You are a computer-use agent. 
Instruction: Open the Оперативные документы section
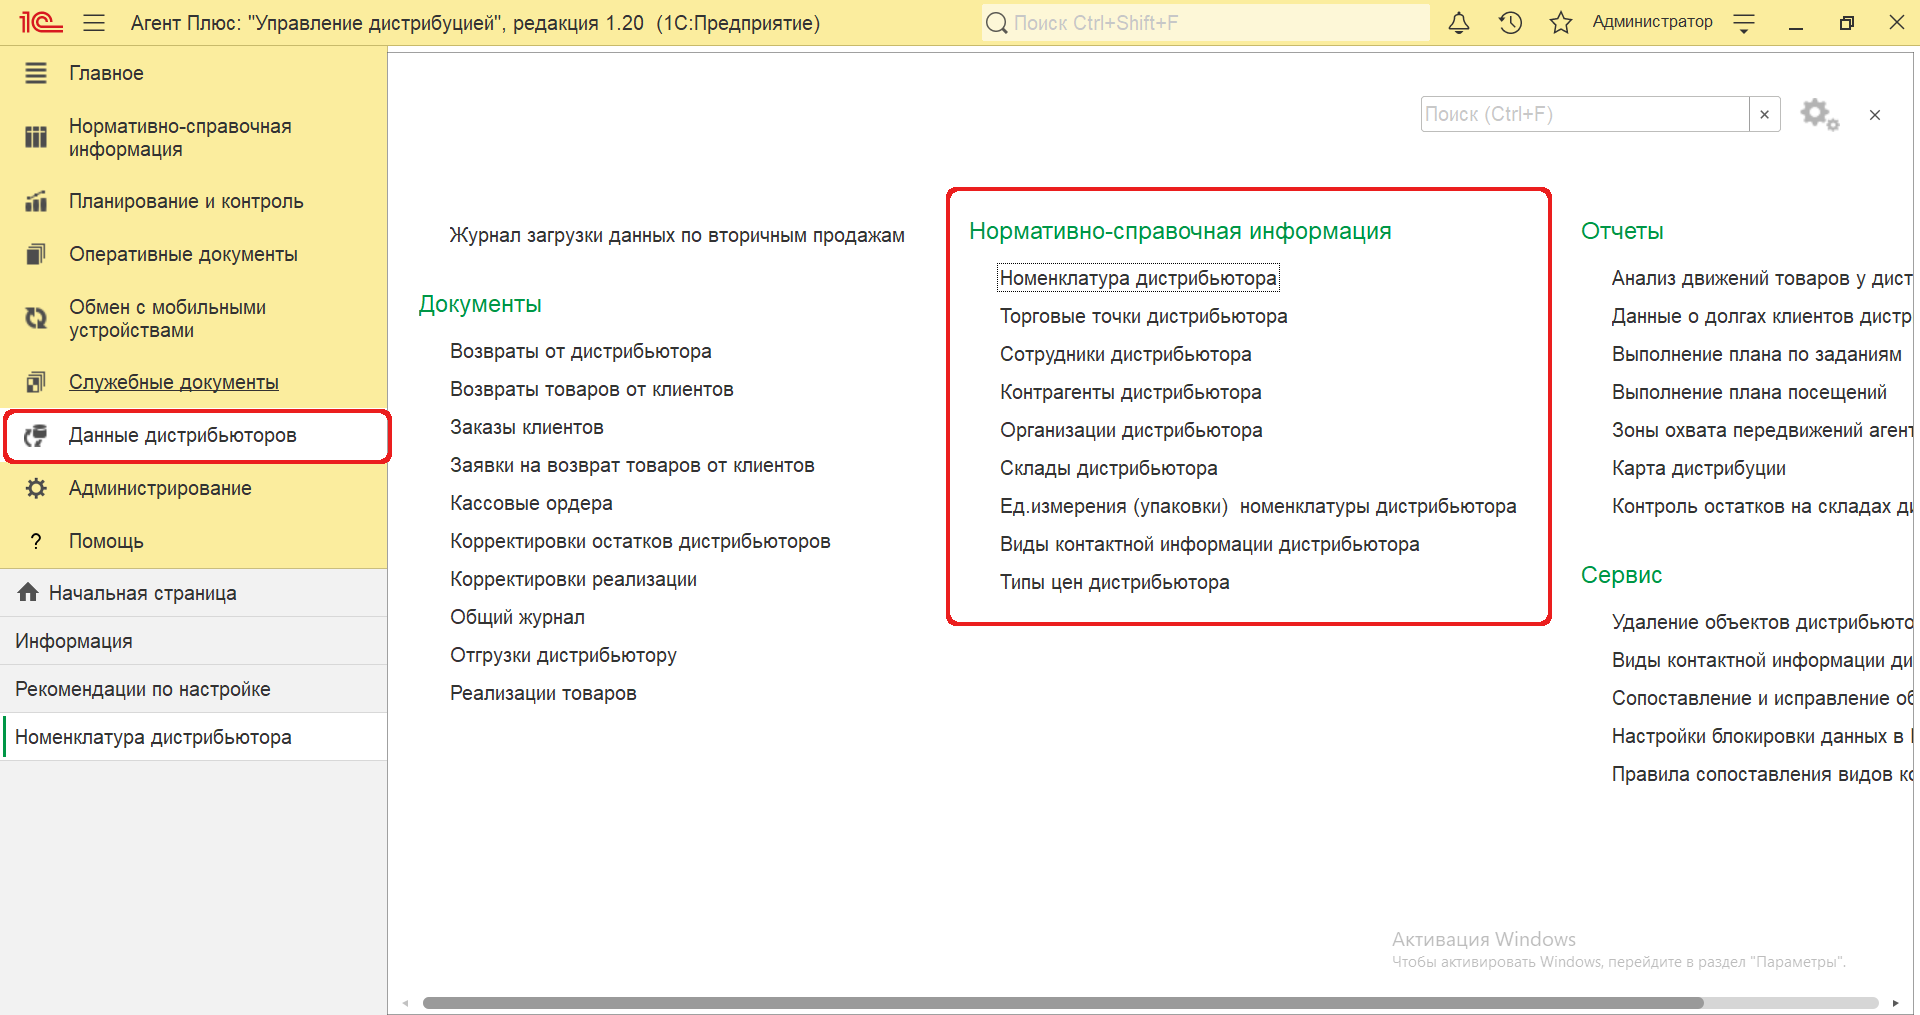tap(183, 254)
